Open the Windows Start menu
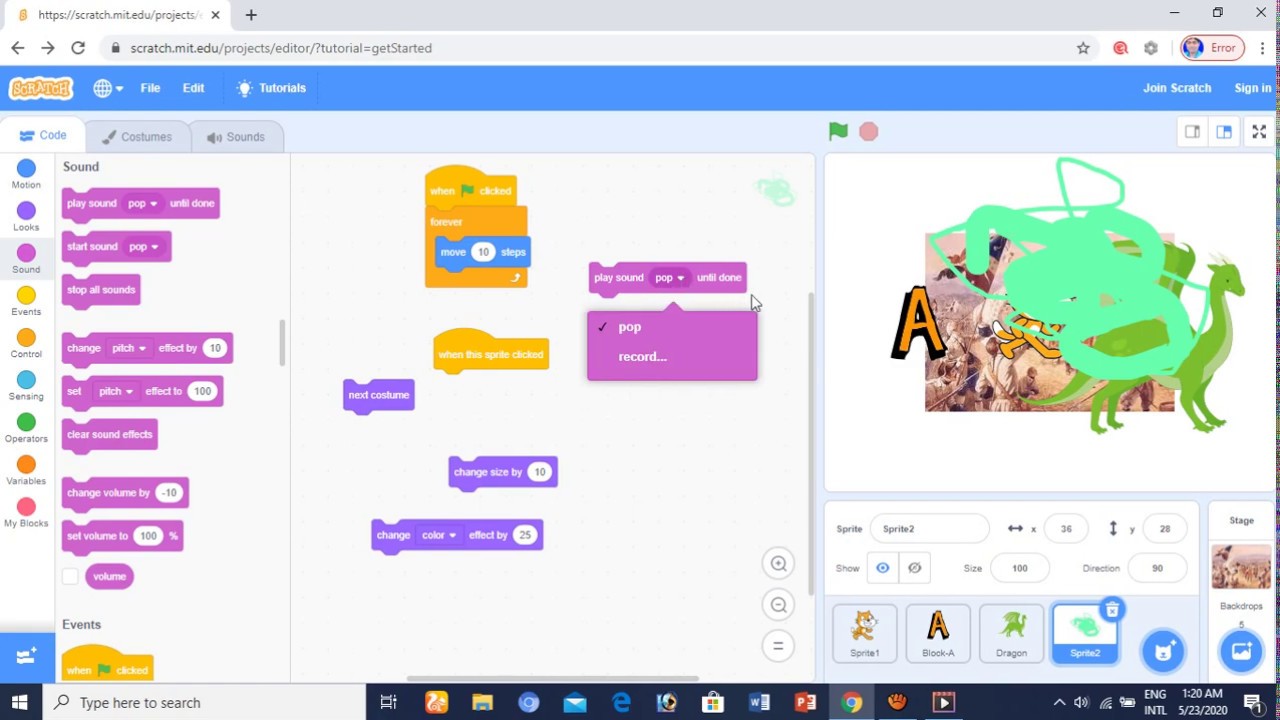Screen dimensions: 1280x720 (x=20, y=702)
